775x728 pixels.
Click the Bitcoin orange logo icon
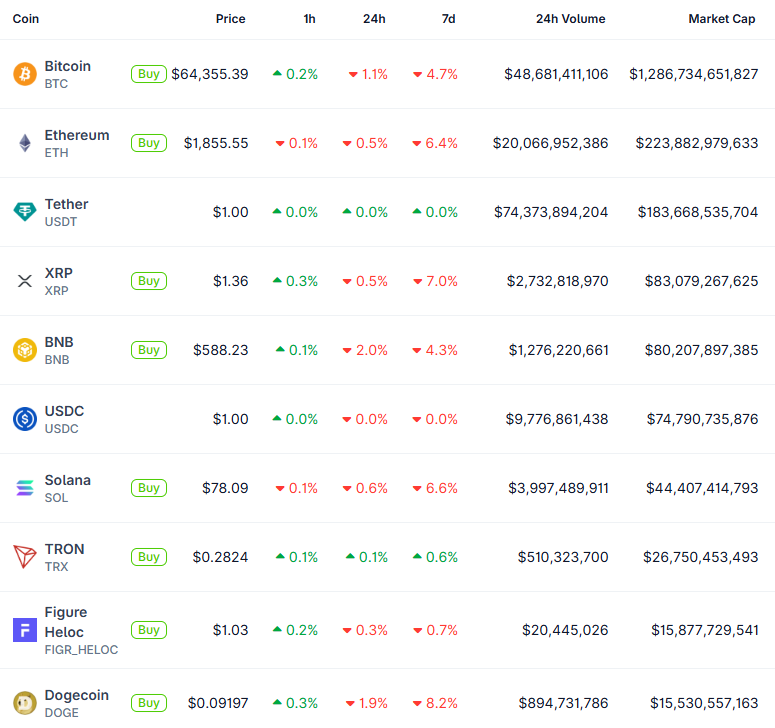24,74
